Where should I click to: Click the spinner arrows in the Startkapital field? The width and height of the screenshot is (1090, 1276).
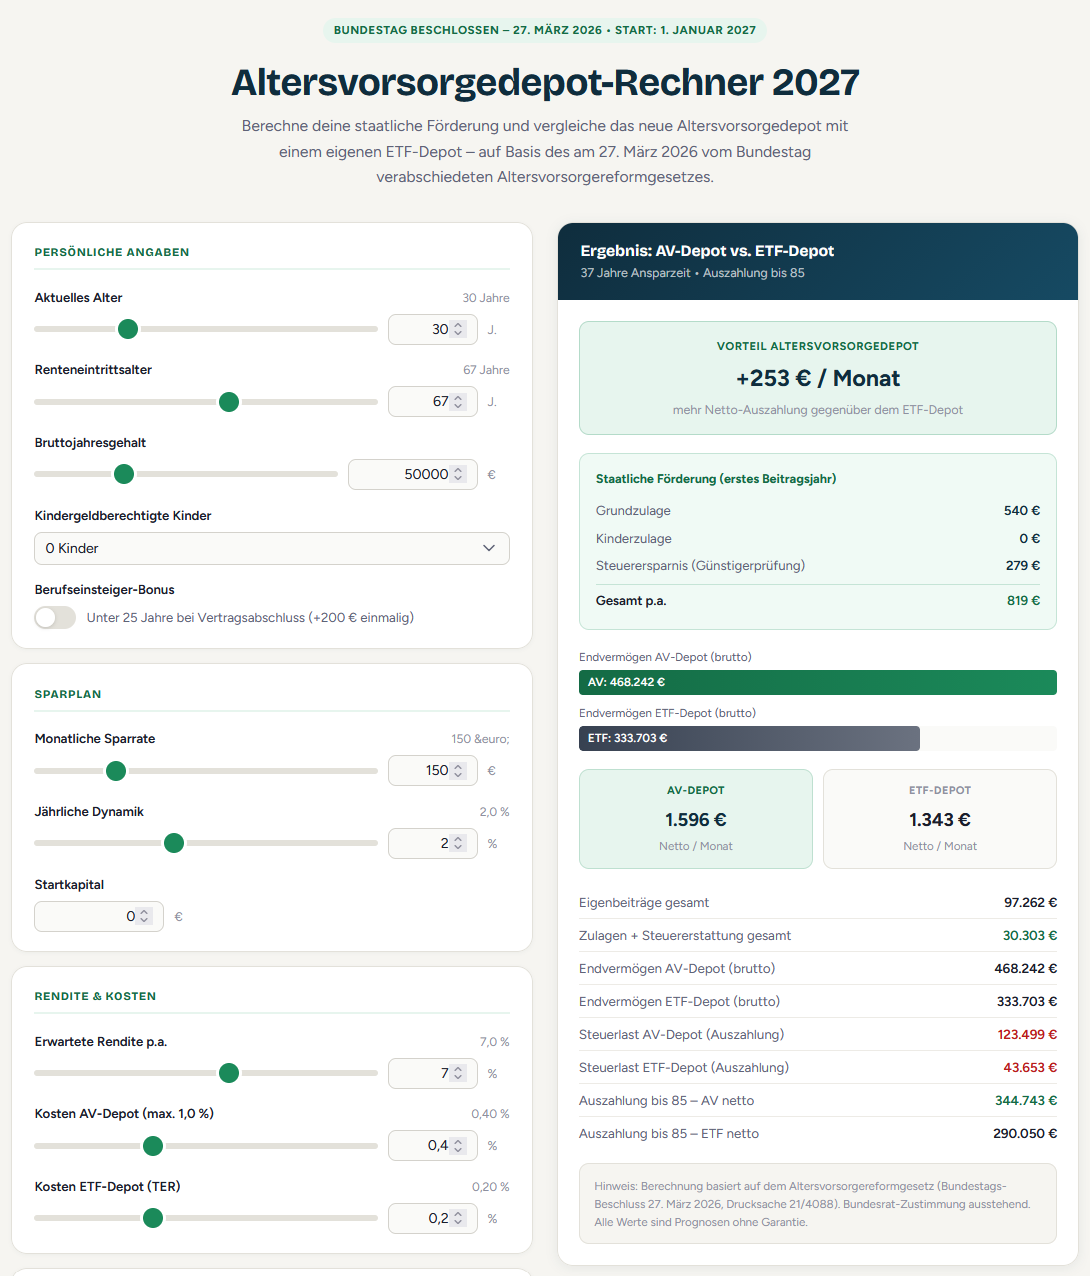tap(144, 916)
